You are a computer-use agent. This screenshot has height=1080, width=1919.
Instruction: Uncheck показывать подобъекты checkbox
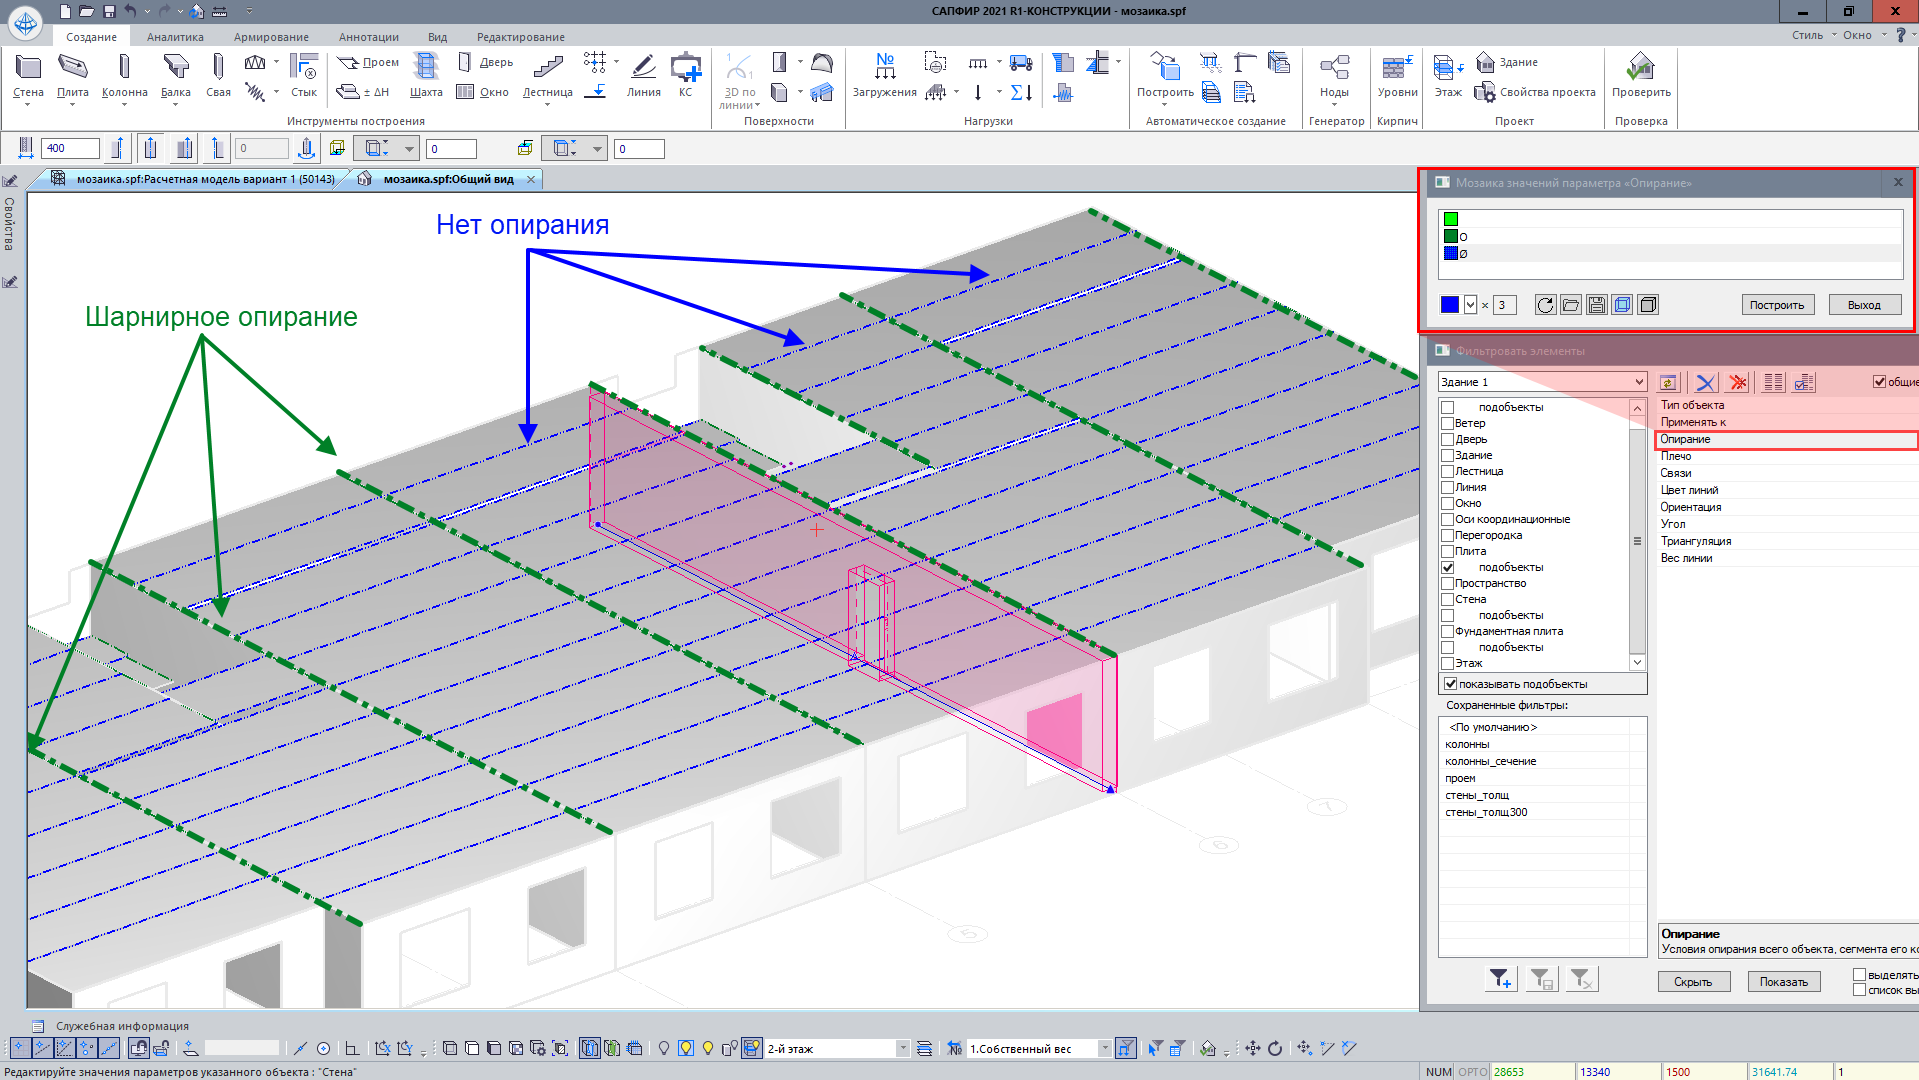pos(1450,684)
